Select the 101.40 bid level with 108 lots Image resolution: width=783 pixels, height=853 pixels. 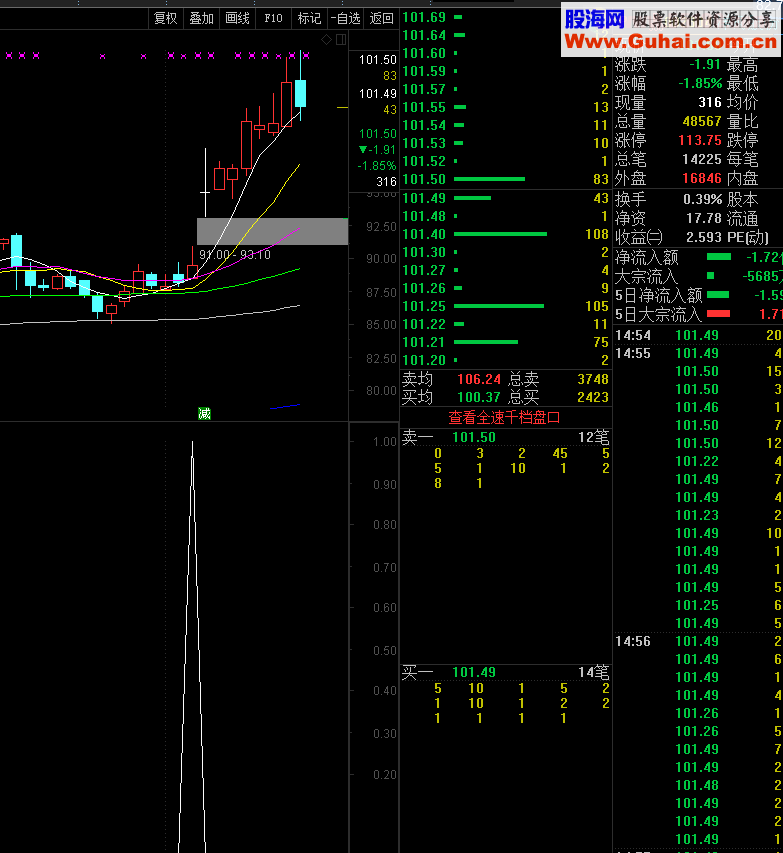505,234
